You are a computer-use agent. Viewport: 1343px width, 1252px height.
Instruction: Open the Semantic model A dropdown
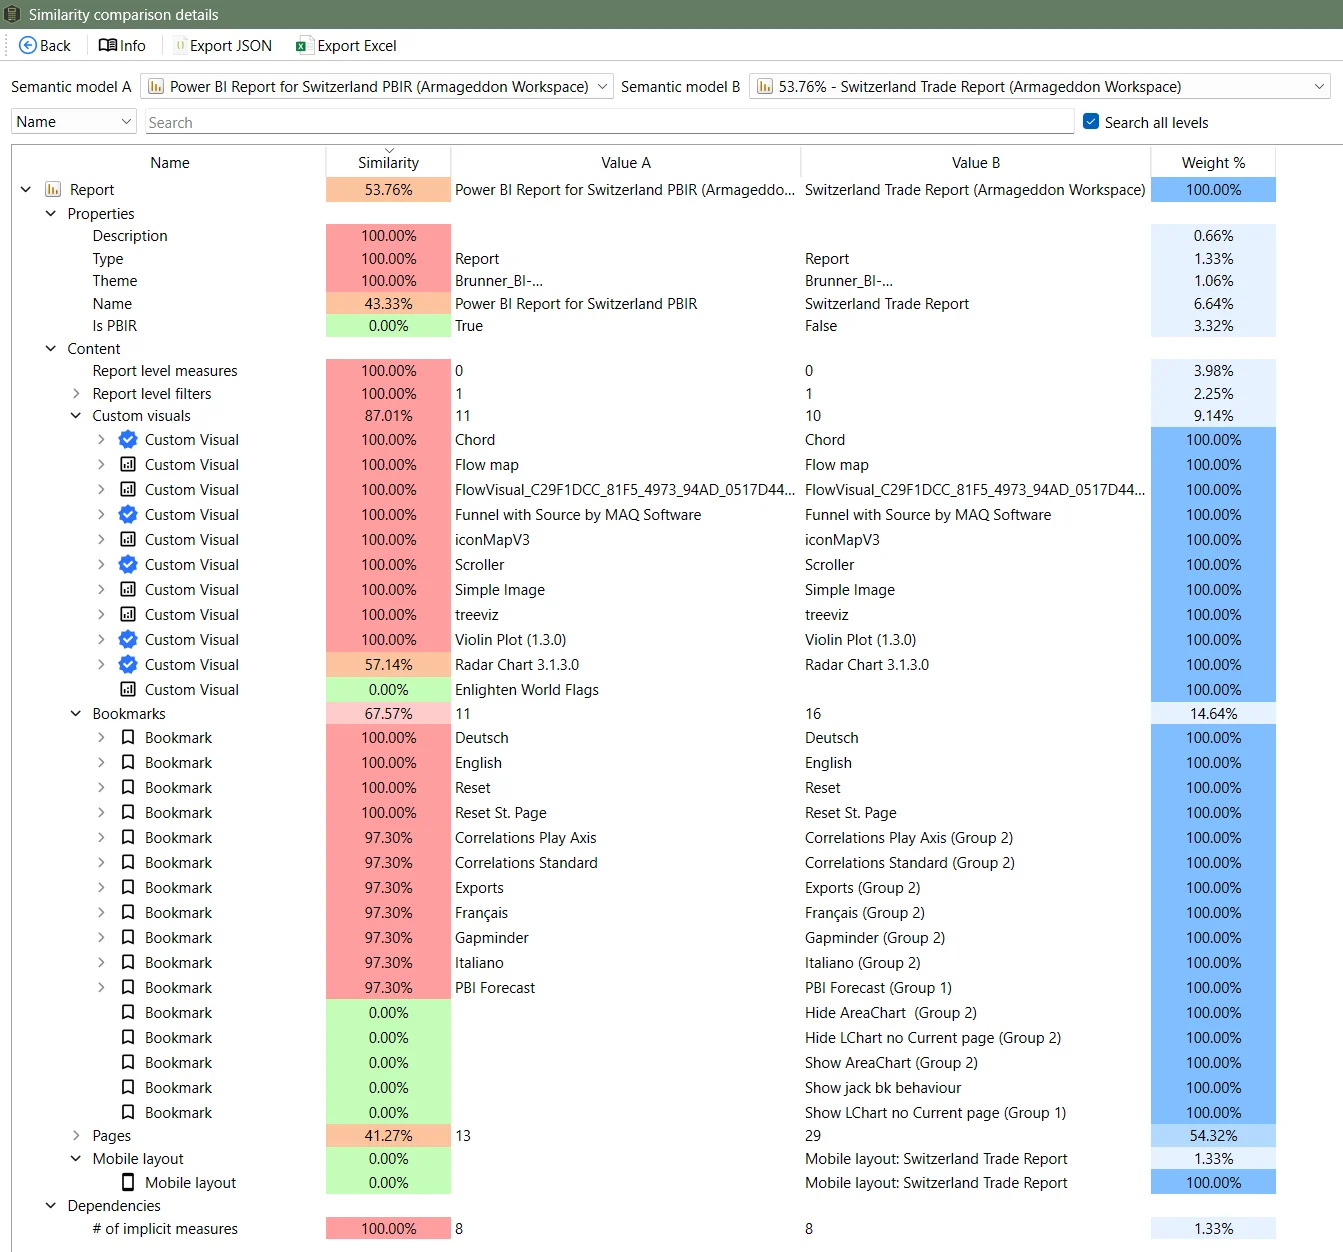(376, 87)
